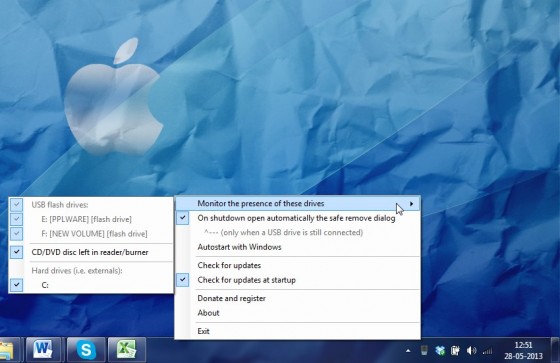Click the Dropbox tray icon

click(440, 350)
